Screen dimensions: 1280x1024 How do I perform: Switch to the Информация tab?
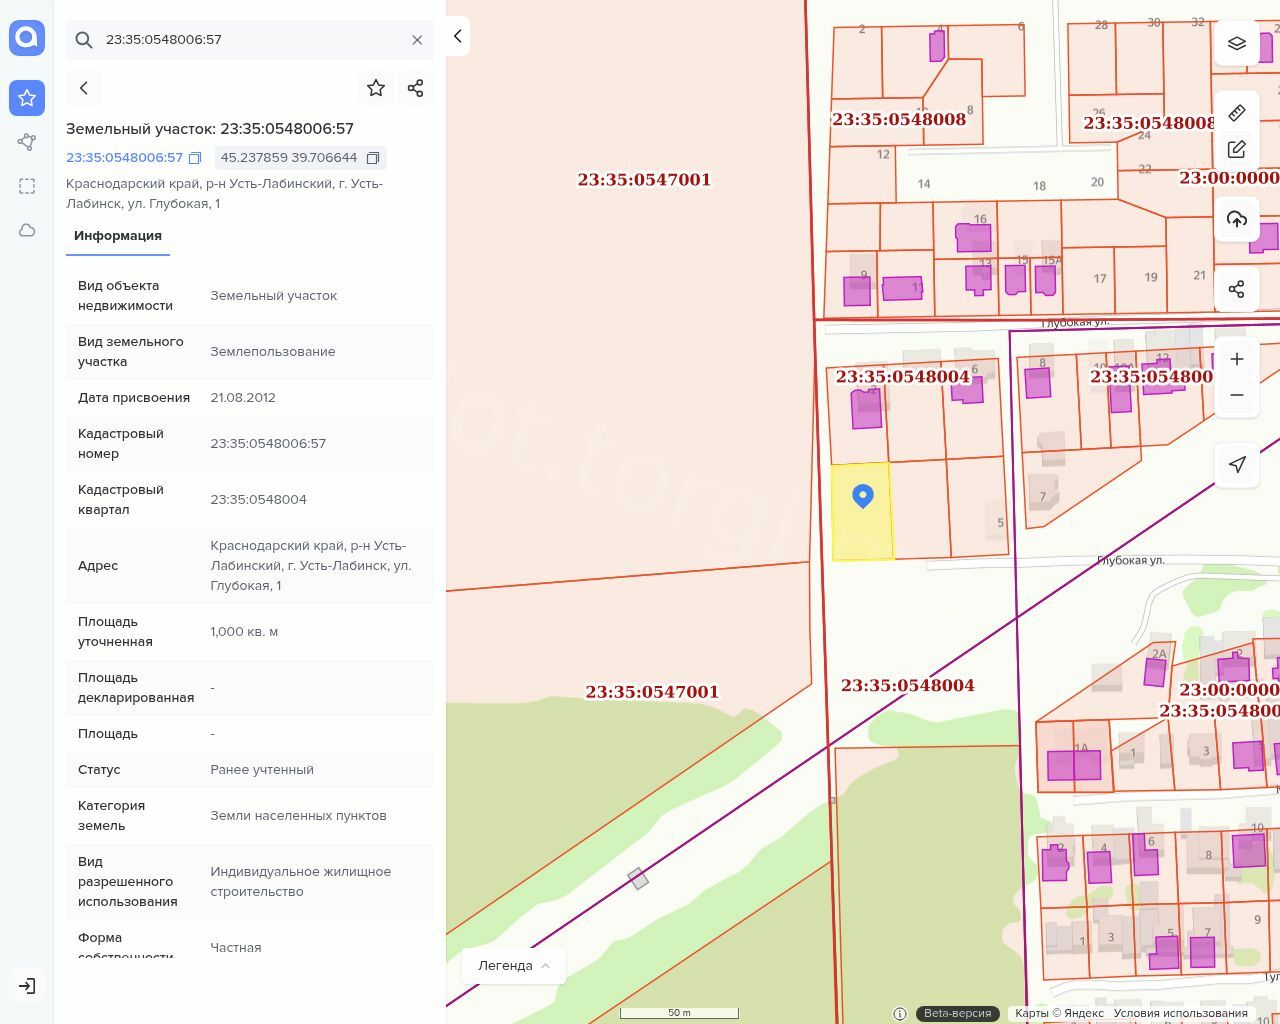pyautogui.click(x=118, y=236)
